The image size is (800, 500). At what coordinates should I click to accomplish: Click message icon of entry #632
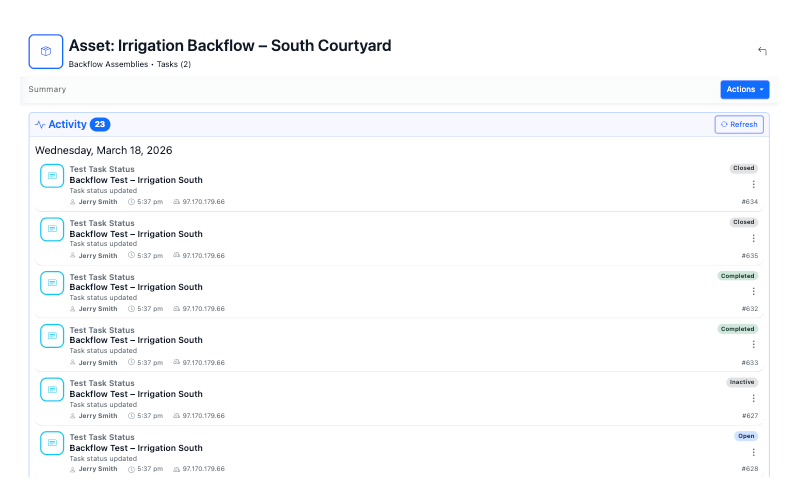click(x=52, y=283)
